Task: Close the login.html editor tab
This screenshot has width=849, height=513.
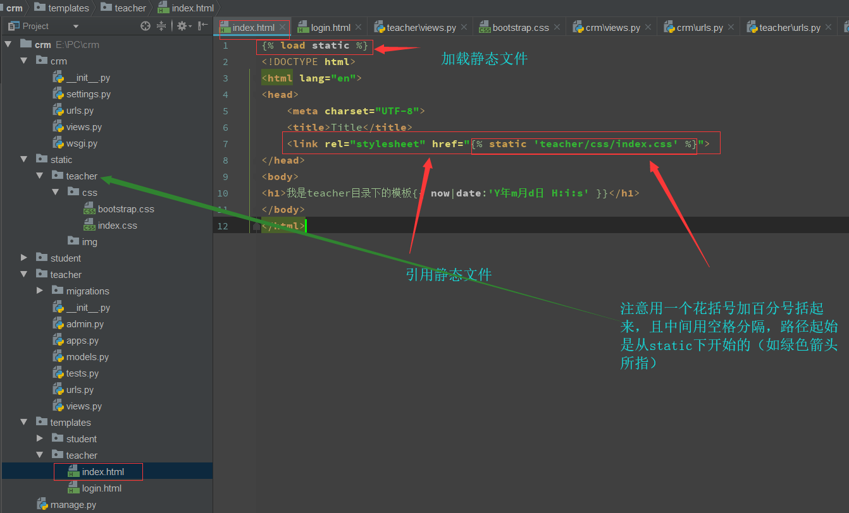Action: pyautogui.click(x=360, y=27)
